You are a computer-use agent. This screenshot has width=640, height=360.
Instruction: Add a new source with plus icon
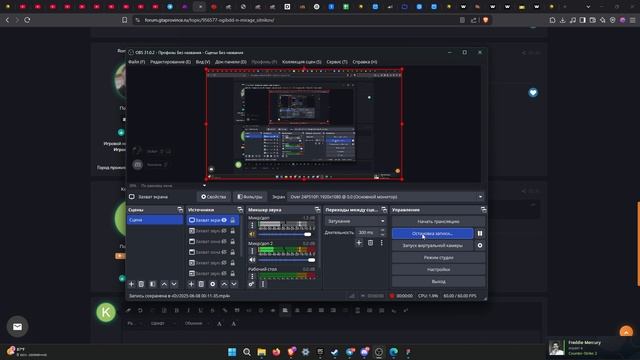pos(191,284)
